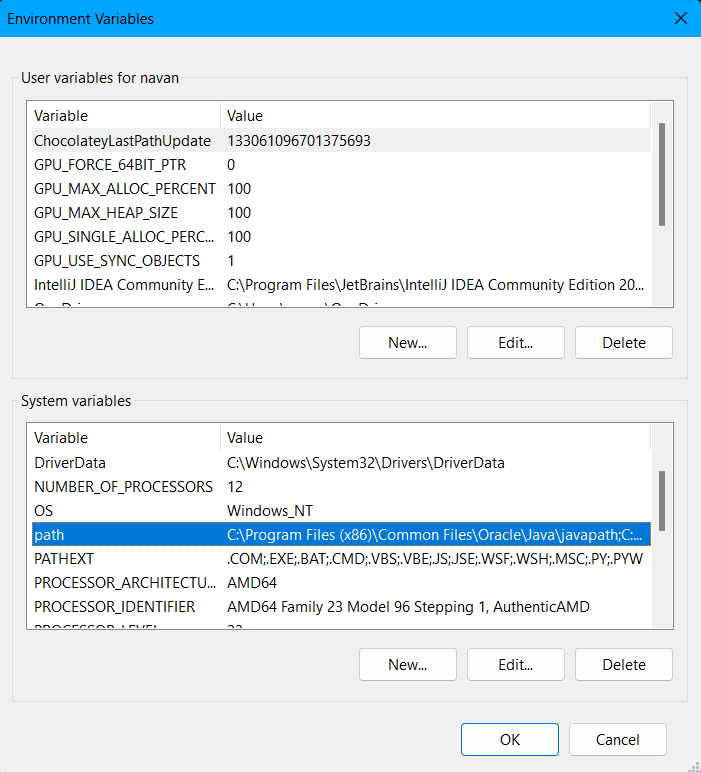Click New button under System variables
Image resolution: width=701 pixels, height=772 pixels.
407,665
